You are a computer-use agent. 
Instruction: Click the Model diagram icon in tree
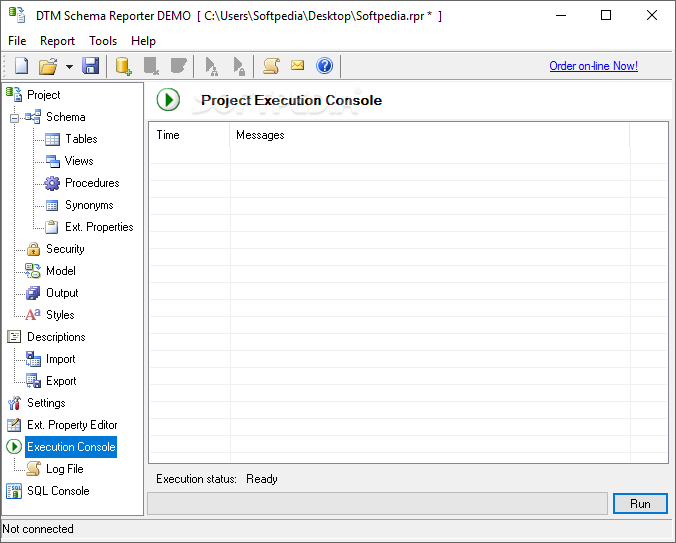point(33,271)
